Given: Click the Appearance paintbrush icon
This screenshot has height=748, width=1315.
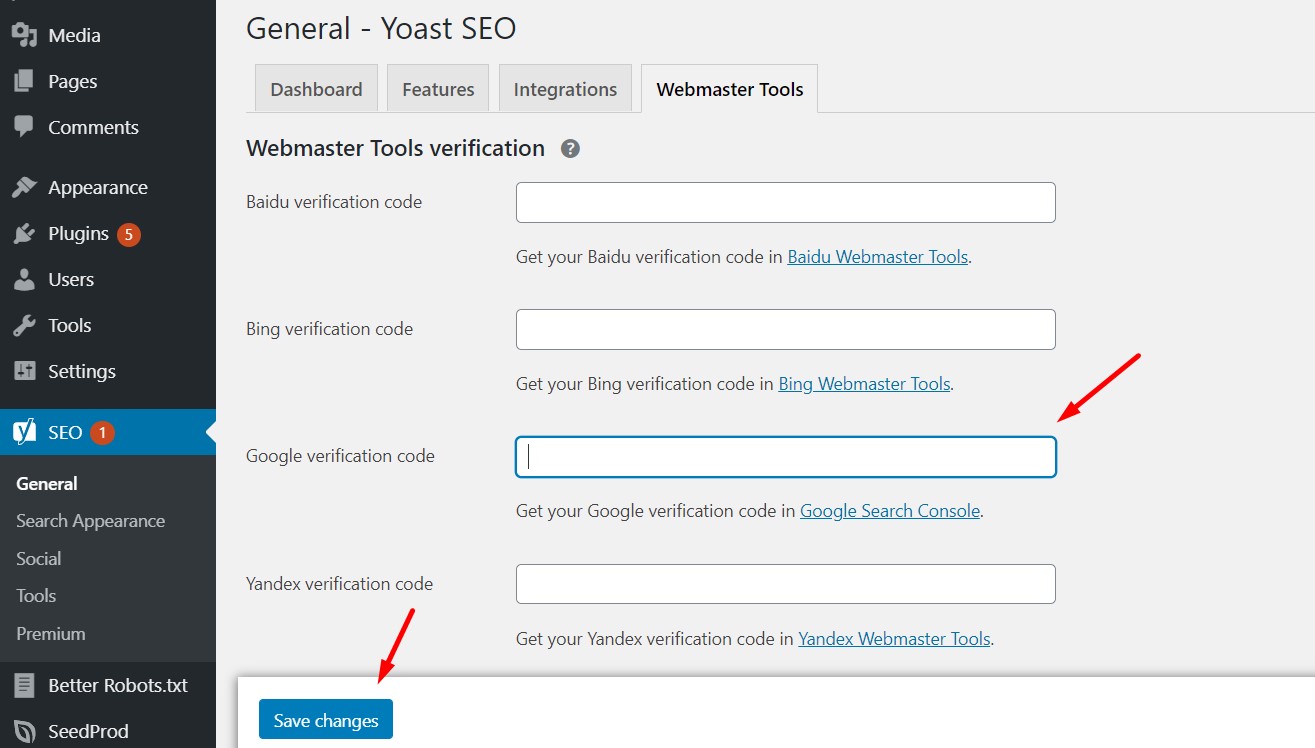Looking at the screenshot, I should point(24,187).
